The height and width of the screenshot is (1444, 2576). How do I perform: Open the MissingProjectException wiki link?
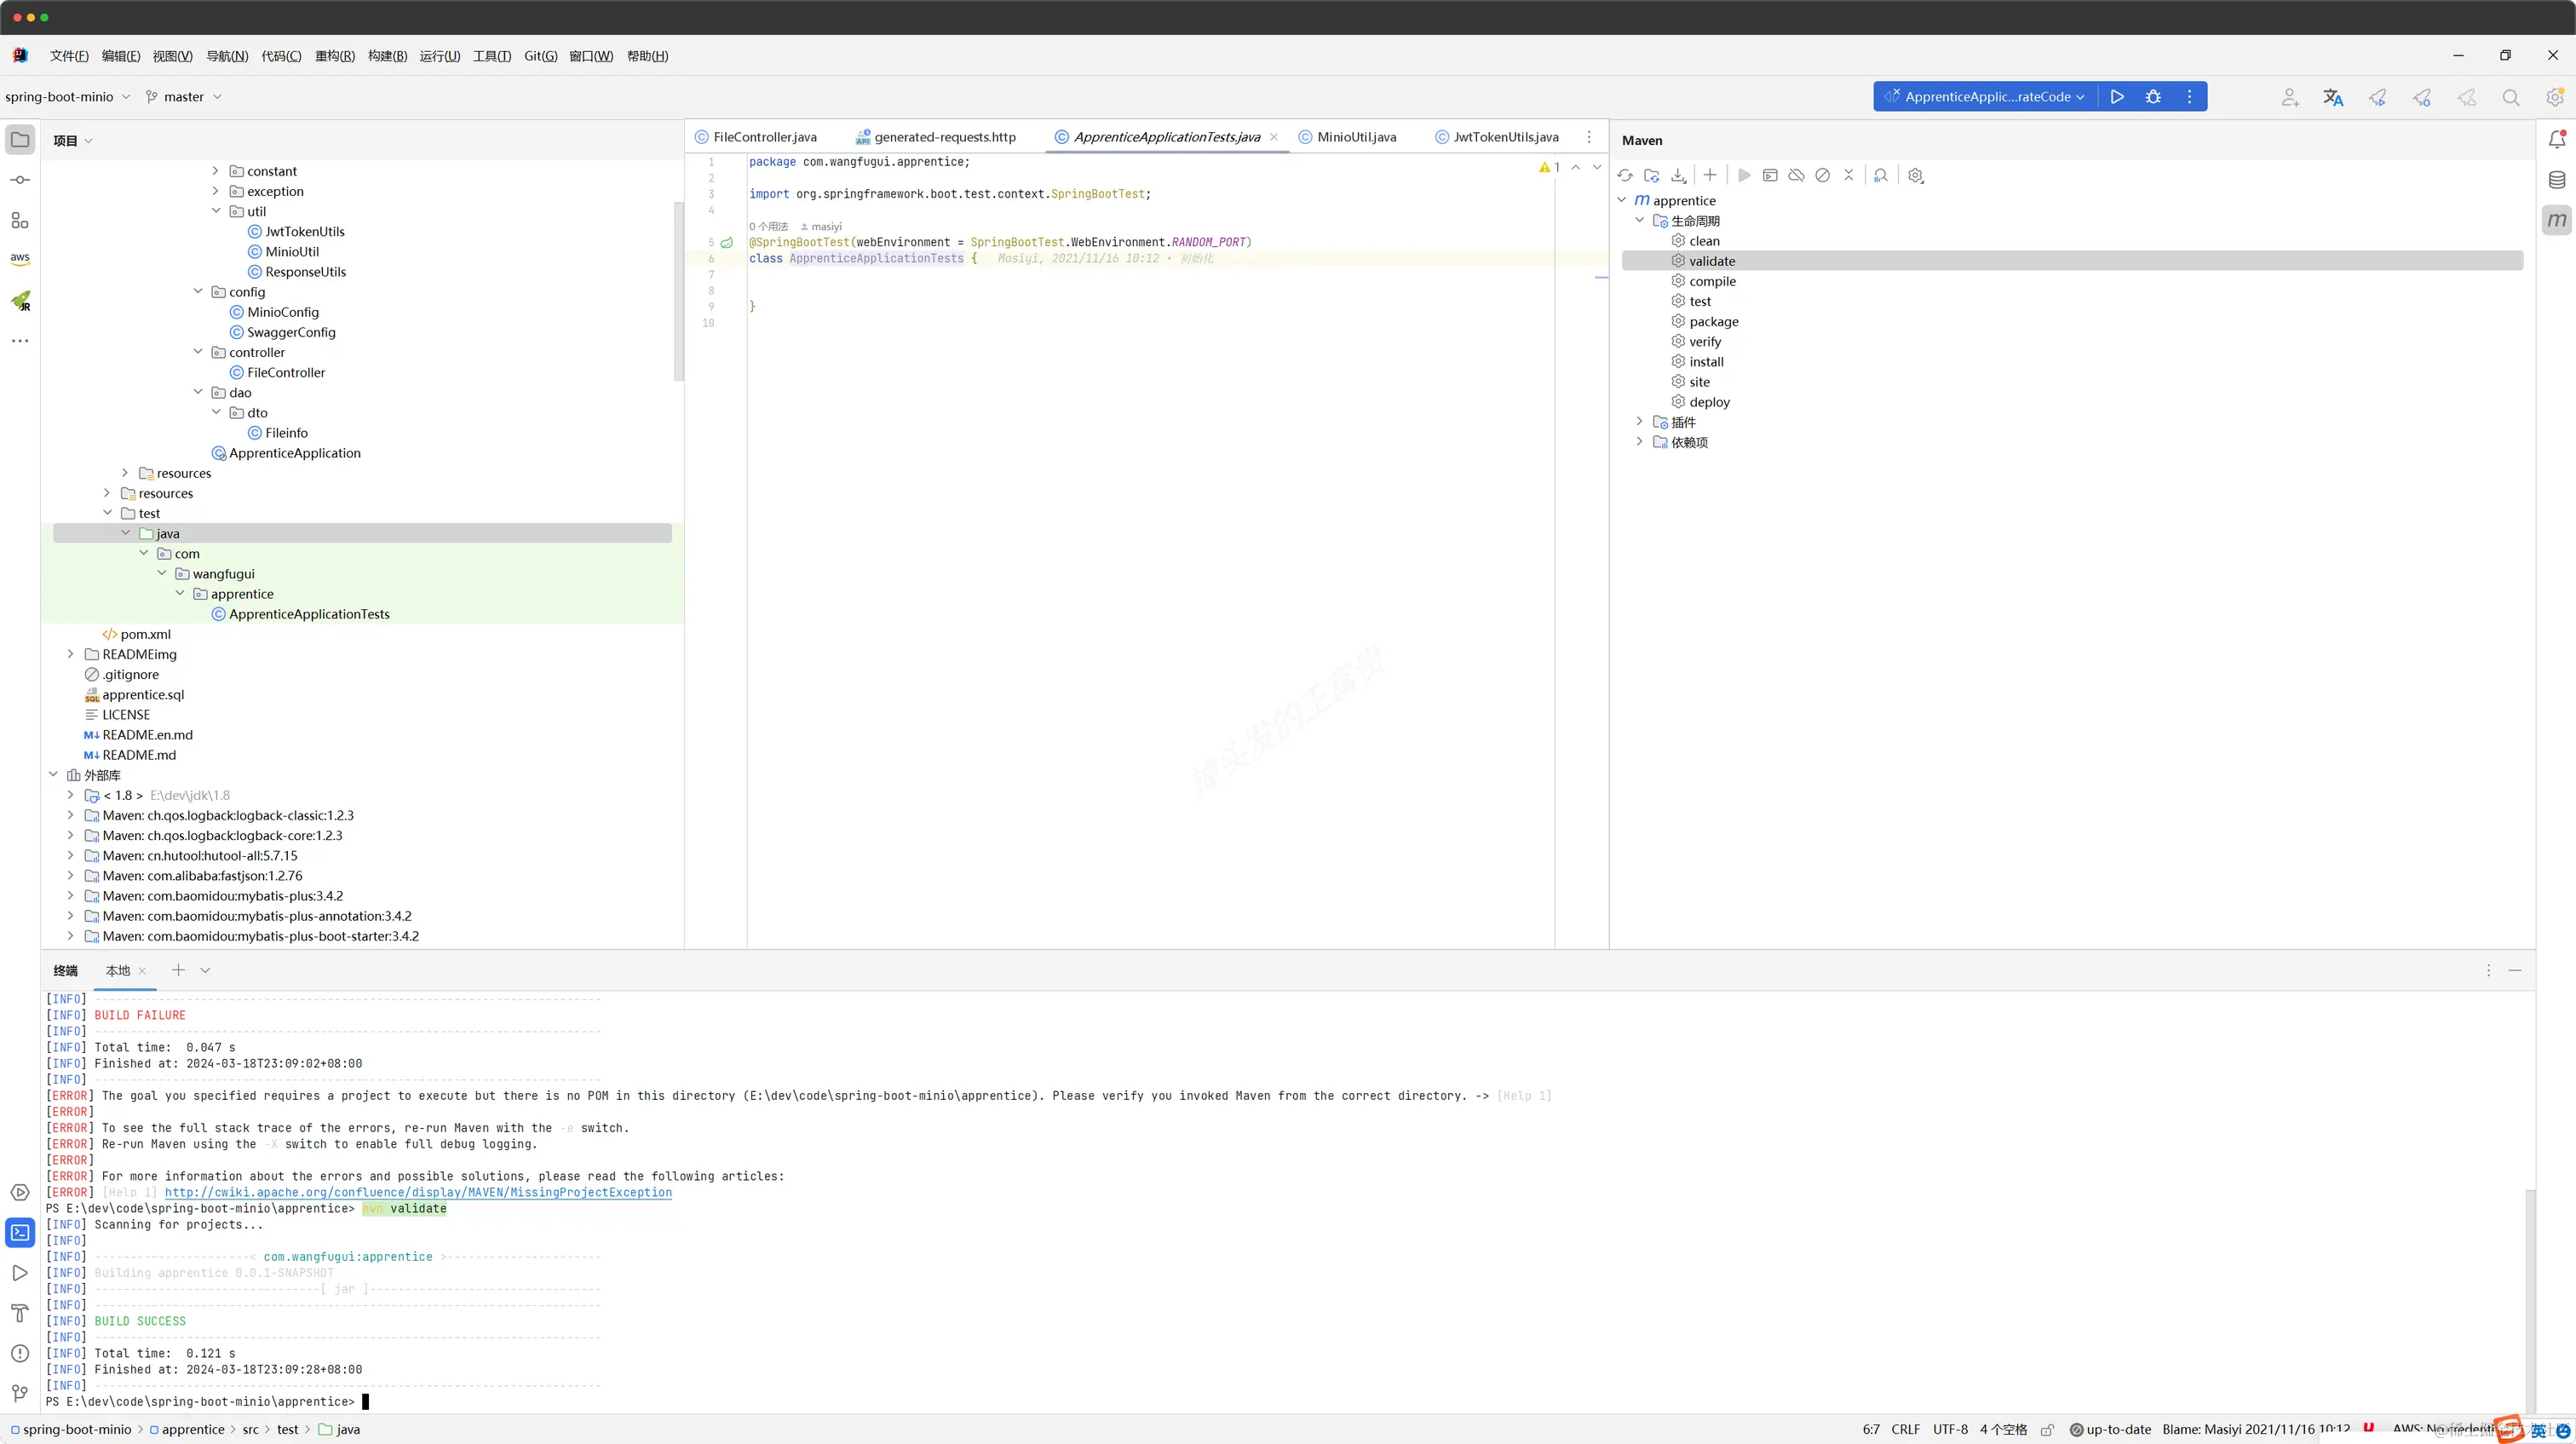click(418, 1192)
